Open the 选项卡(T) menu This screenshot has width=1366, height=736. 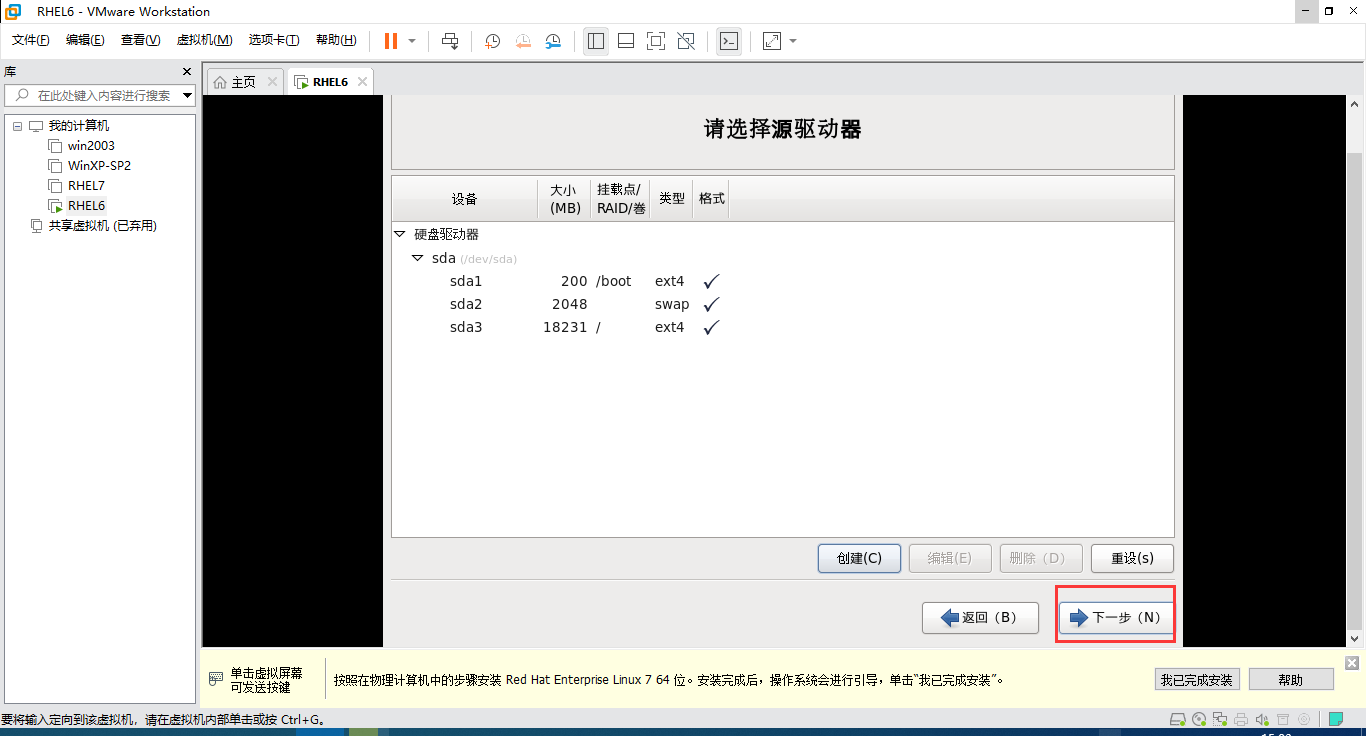(x=274, y=40)
